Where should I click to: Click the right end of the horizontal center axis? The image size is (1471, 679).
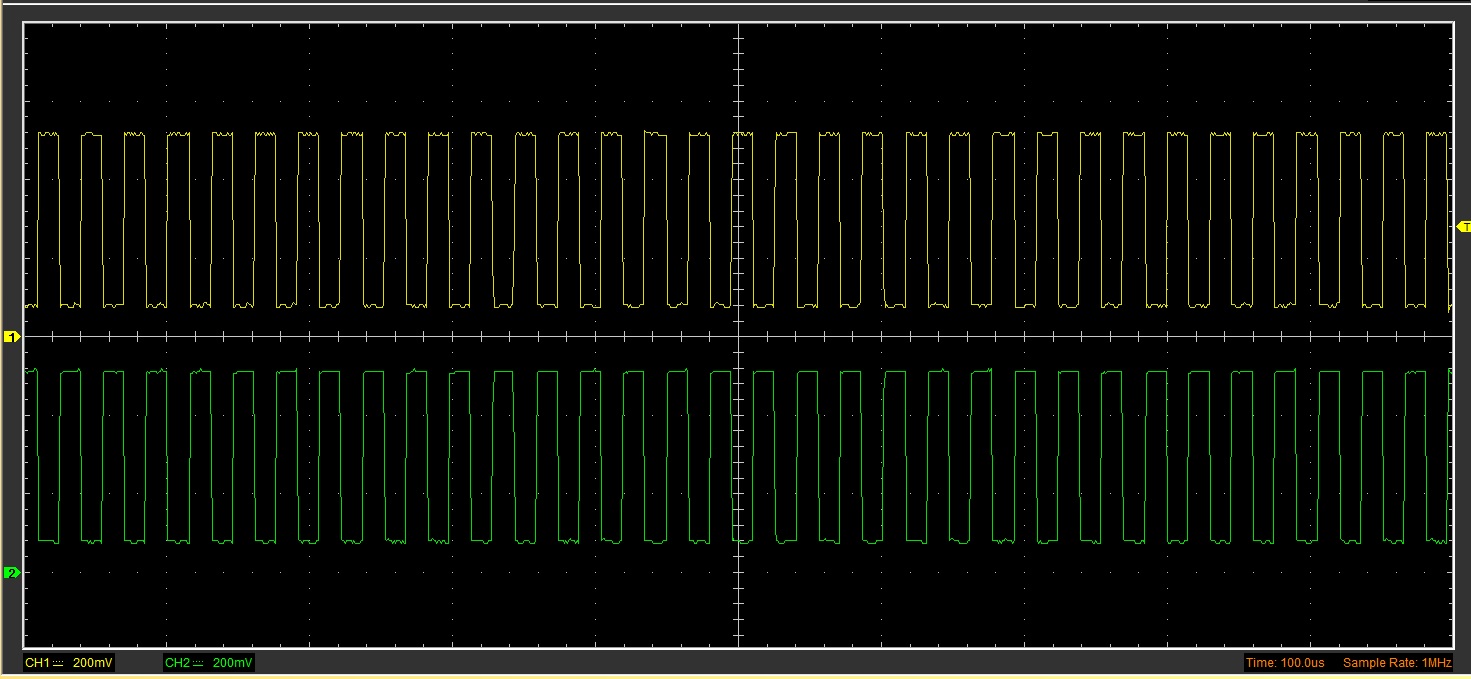click(1450, 336)
